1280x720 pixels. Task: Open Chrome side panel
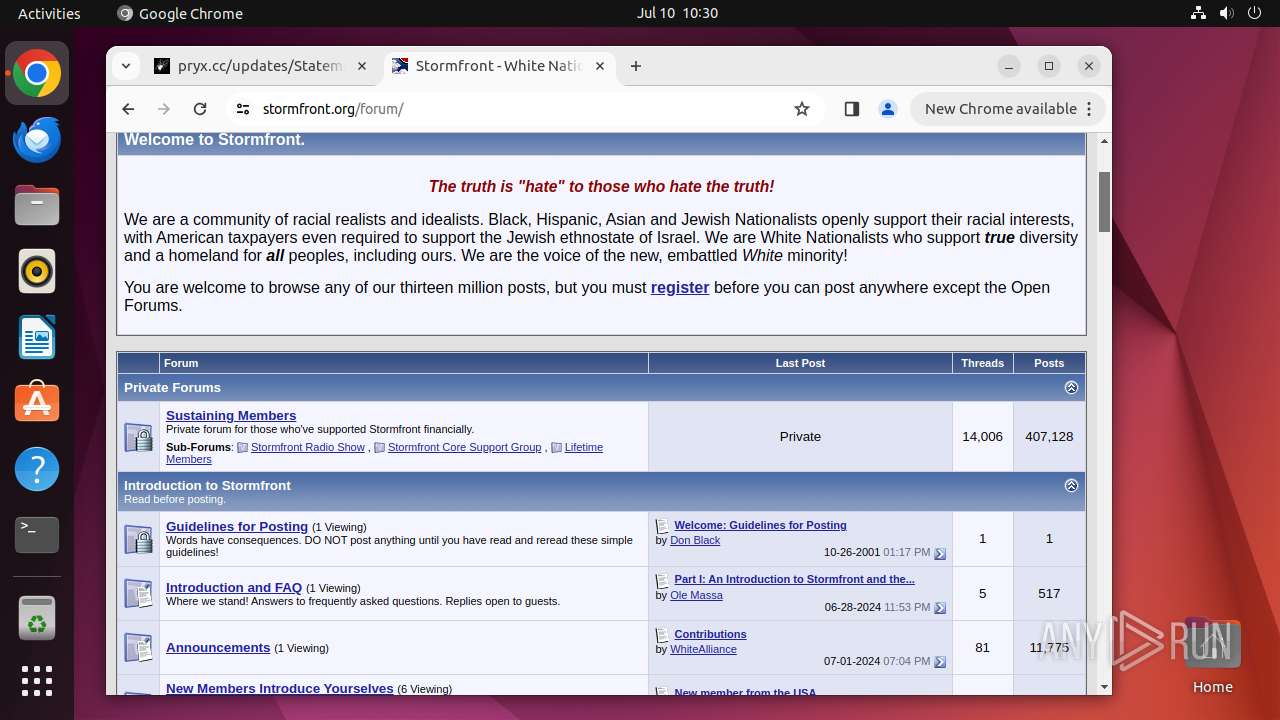[x=852, y=109]
